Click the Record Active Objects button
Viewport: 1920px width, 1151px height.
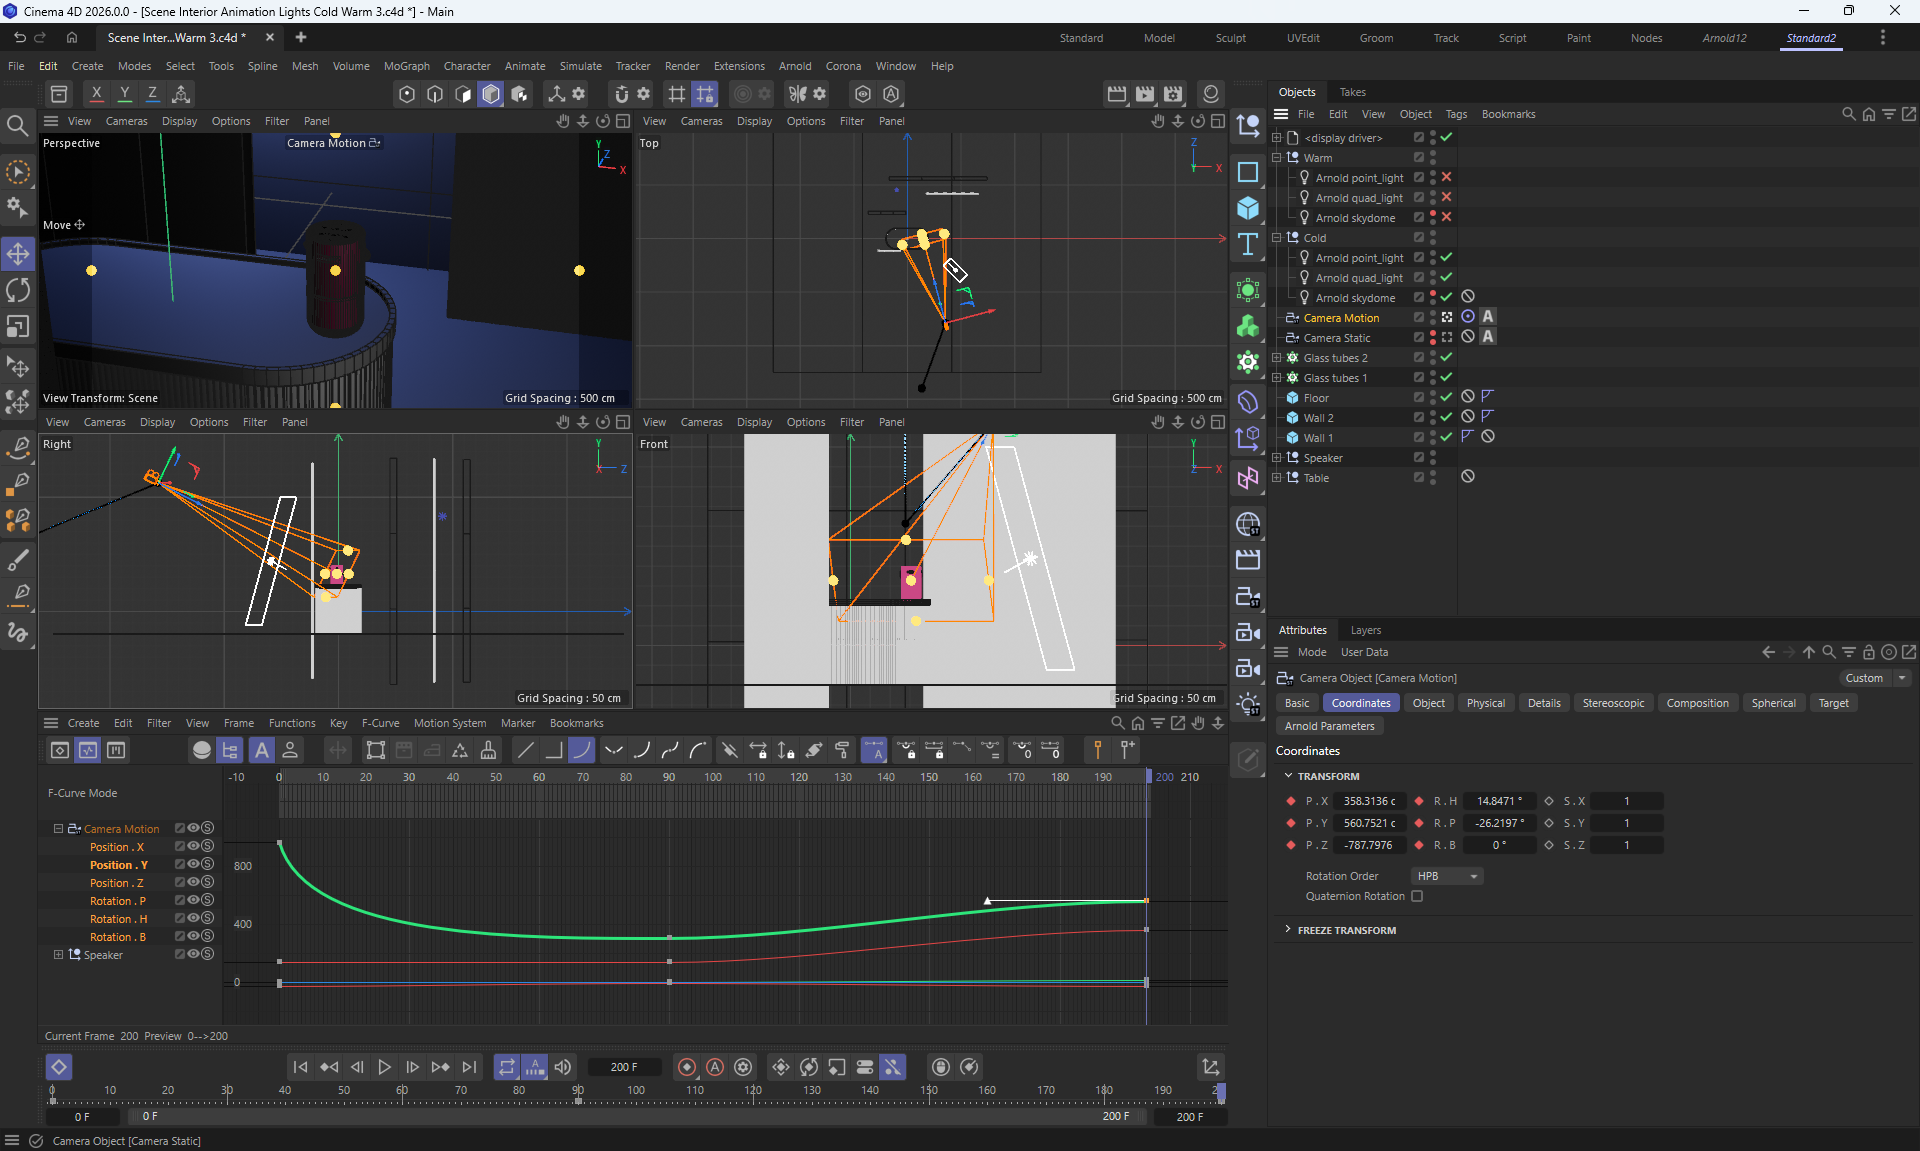point(687,1067)
